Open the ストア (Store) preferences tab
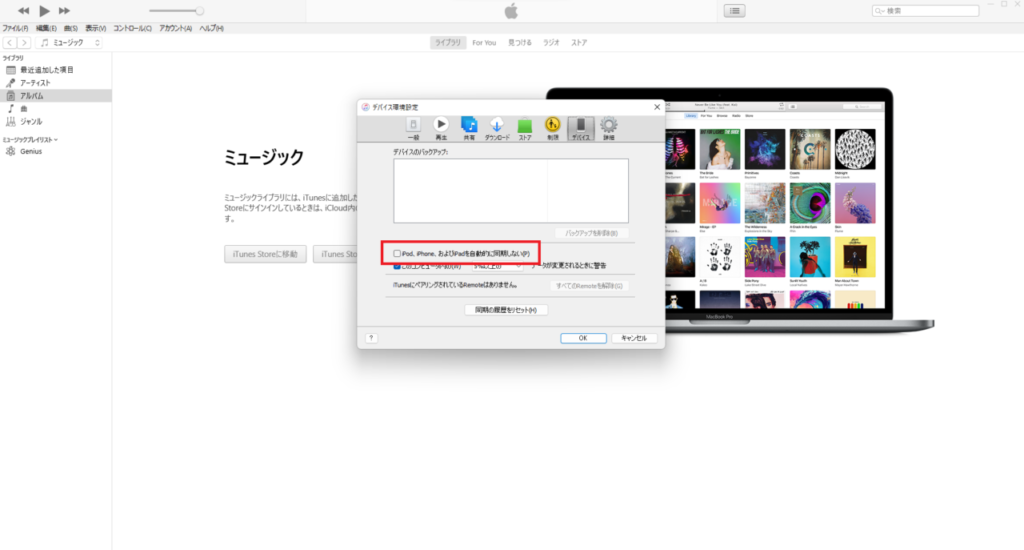 click(x=525, y=129)
